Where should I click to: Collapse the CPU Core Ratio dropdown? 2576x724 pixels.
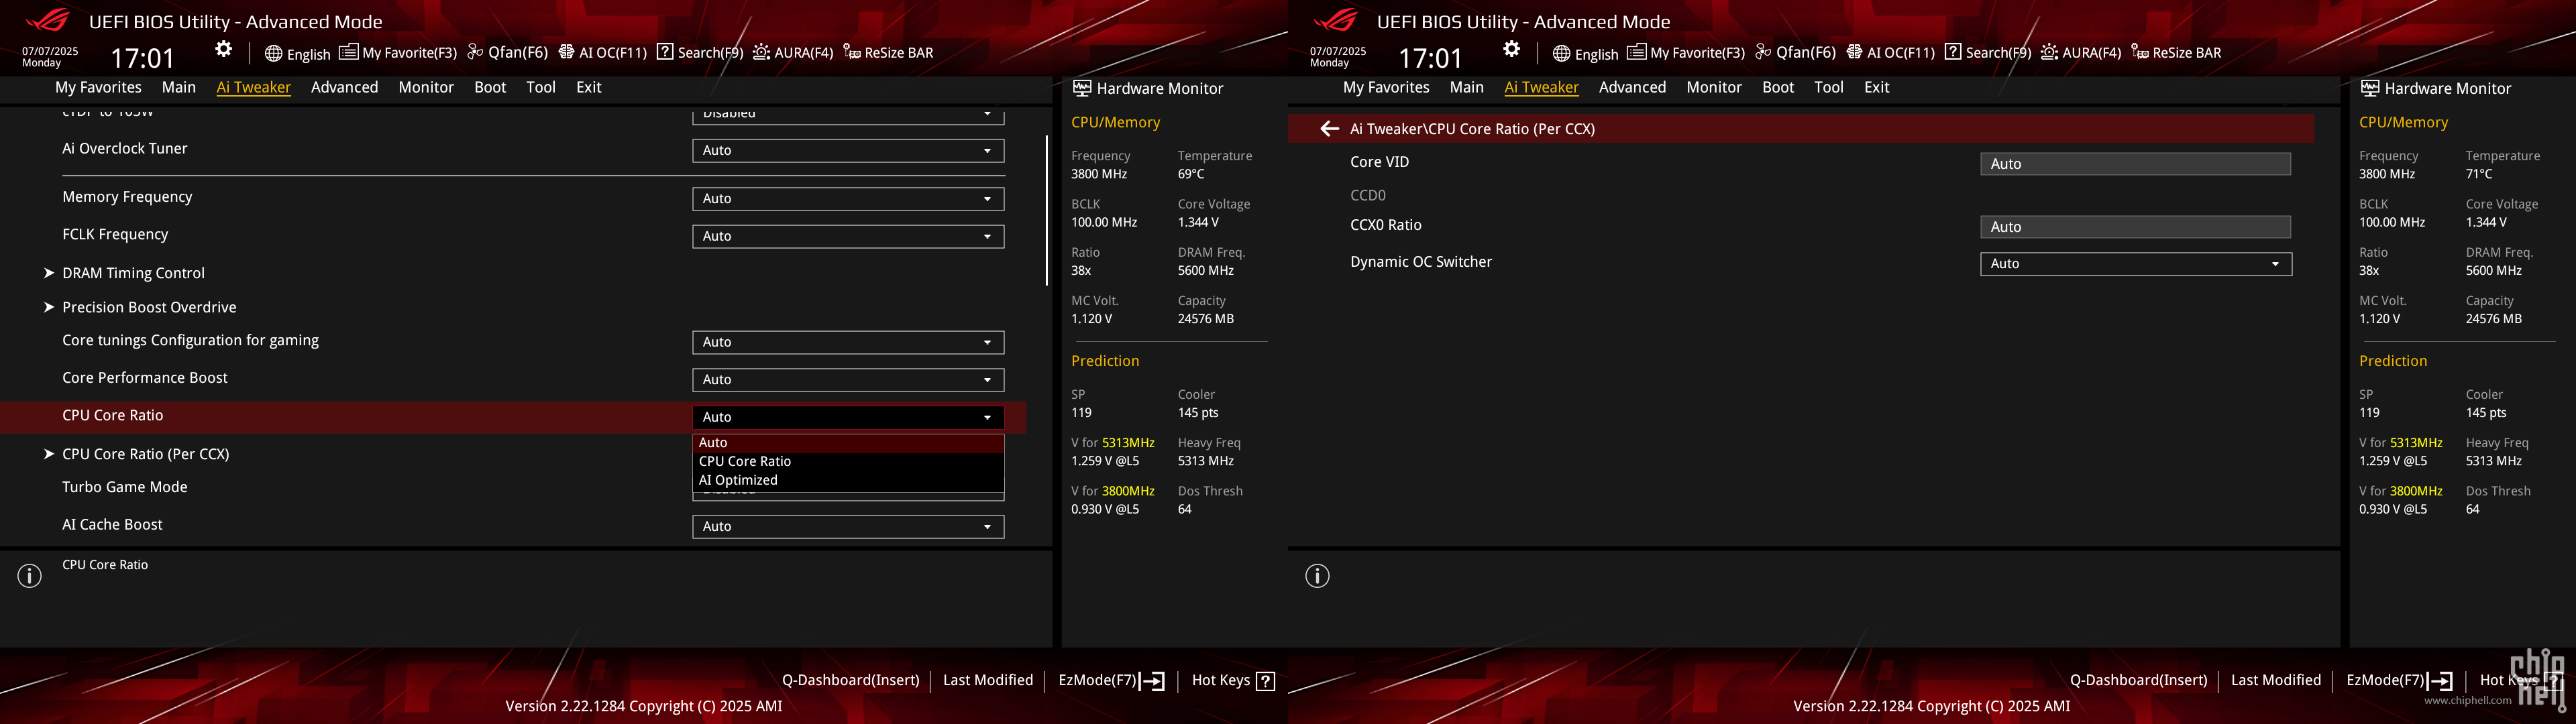[x=848, y=418]
